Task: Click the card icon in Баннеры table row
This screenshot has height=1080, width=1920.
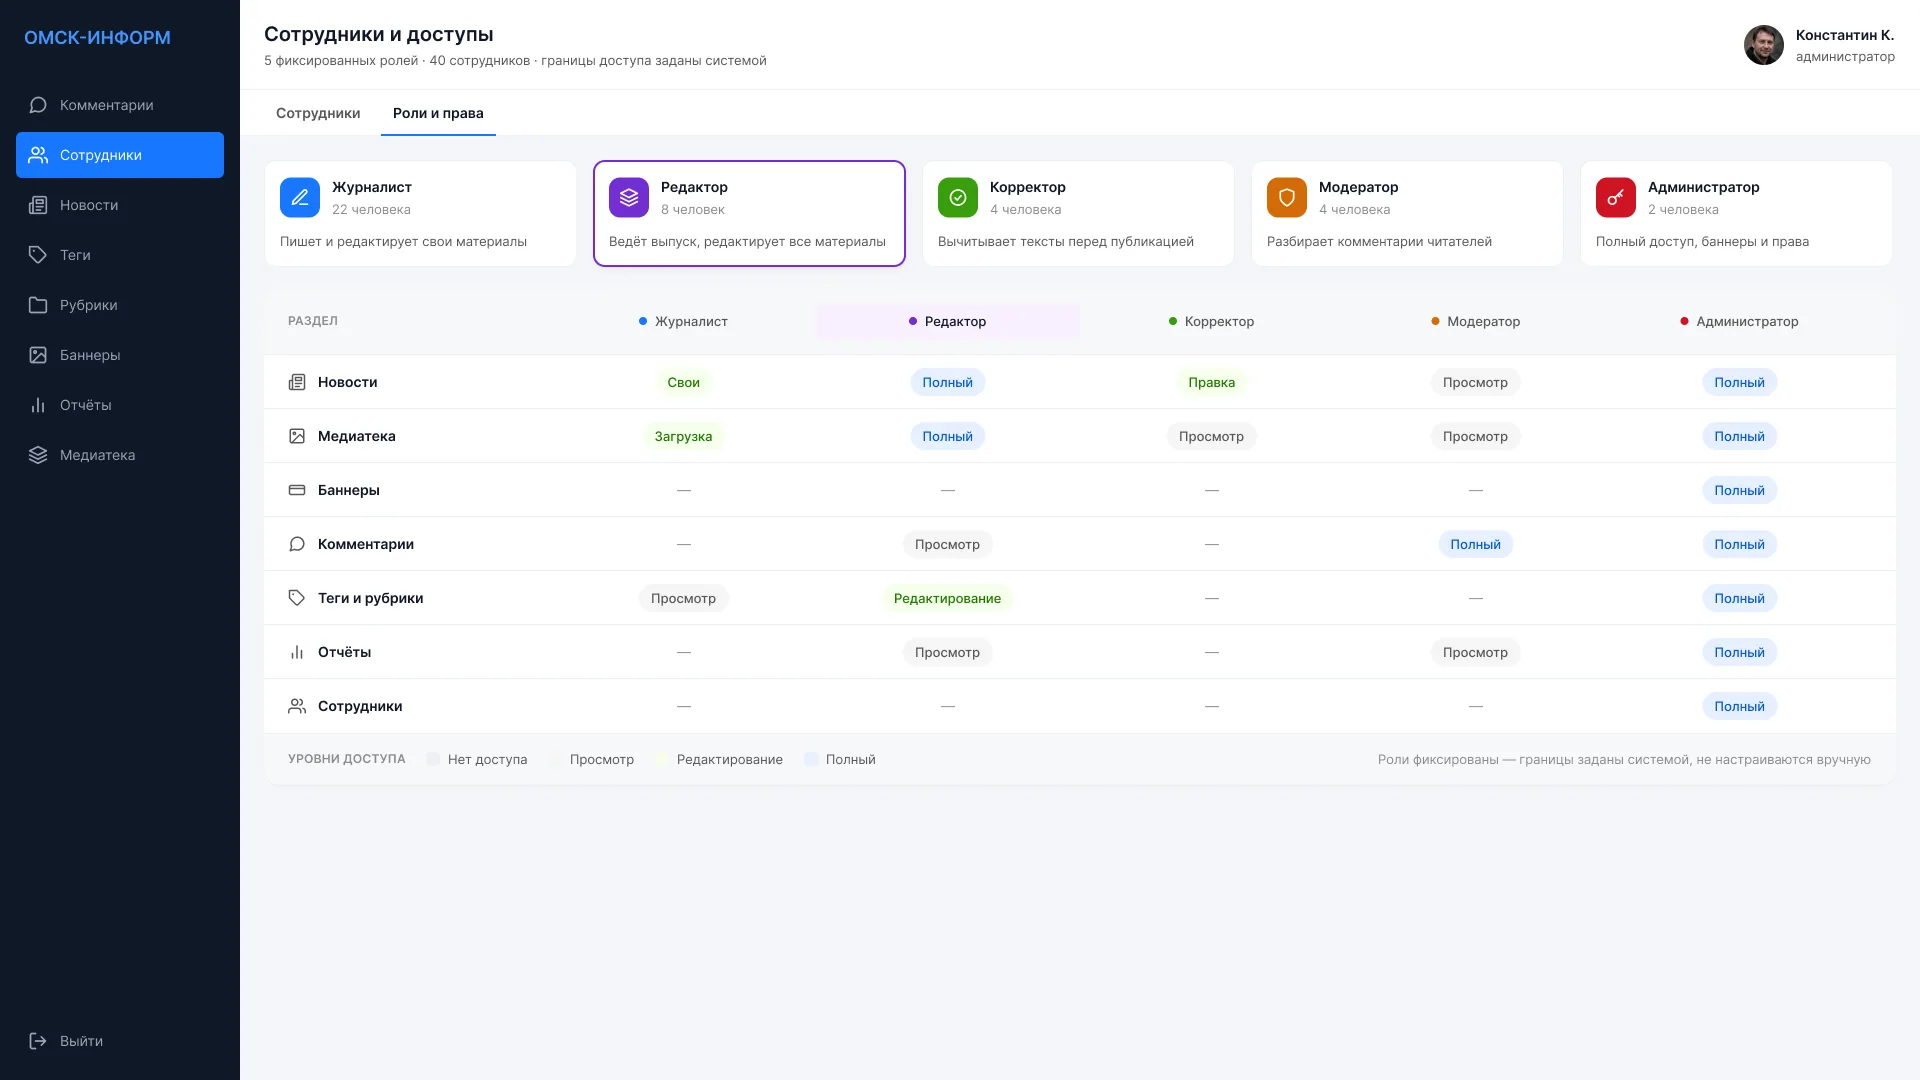Action: pyautogui.click(x=297, y=490)
